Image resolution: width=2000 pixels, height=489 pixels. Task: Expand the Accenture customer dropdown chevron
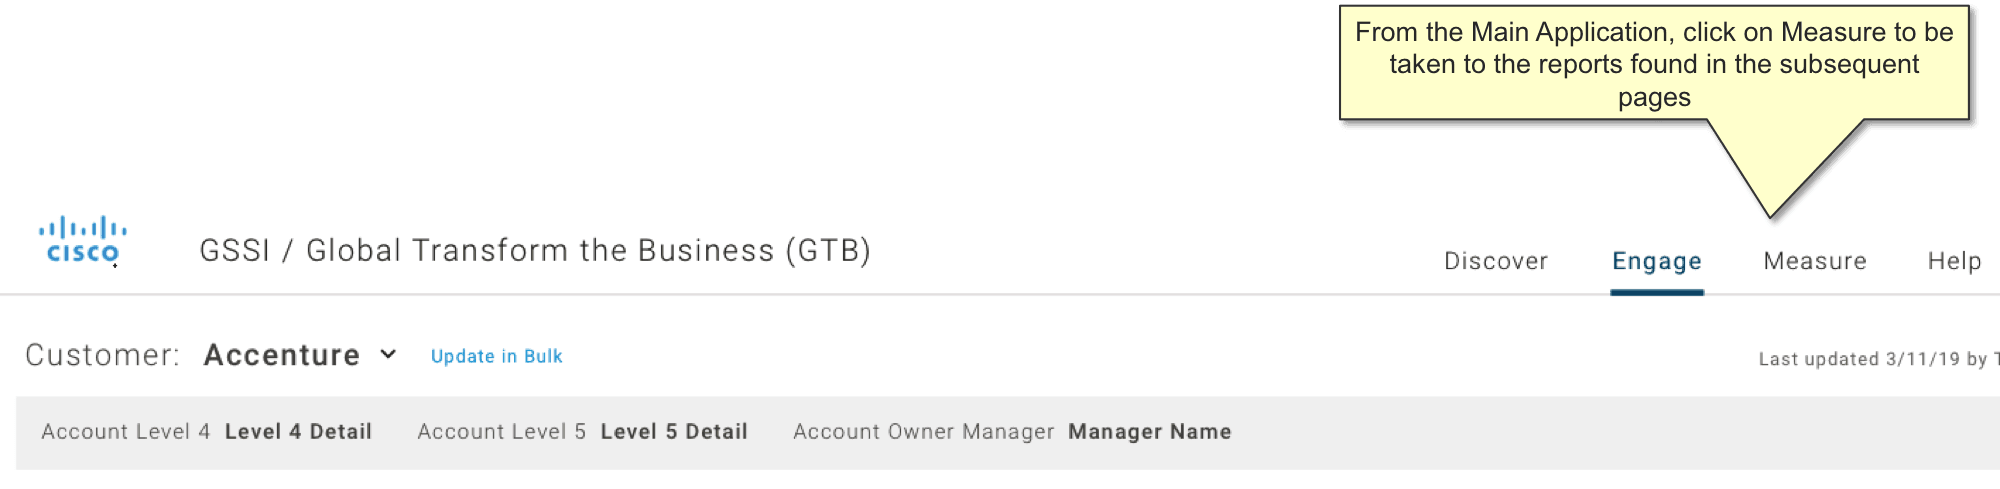pyautogui.click(x=389, y=354)
